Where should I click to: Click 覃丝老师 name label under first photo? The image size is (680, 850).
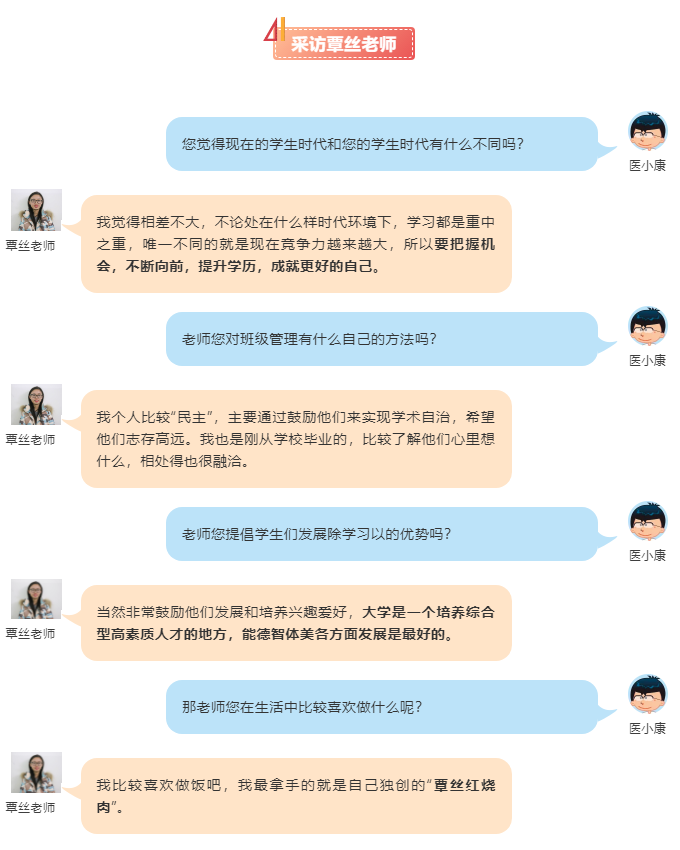30,246
